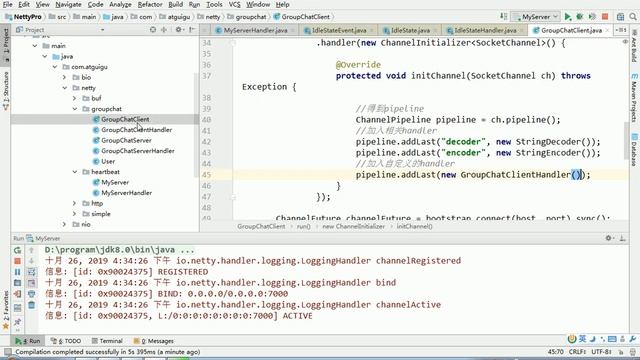Expand the simple package

[x=74, y=214]
